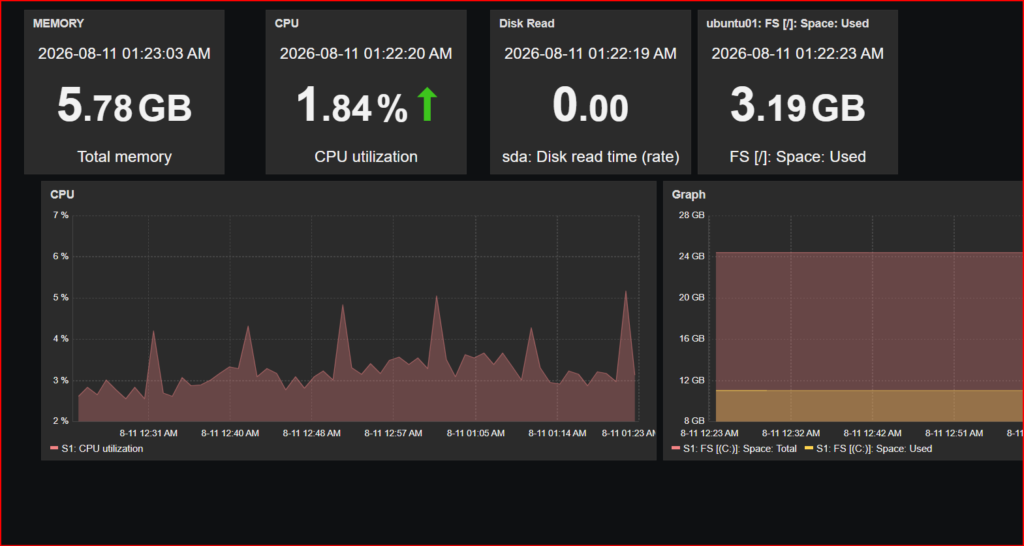Click the CPU graph panel title
The width and height of the screenshot is (1024, 546).
point(62,195)
